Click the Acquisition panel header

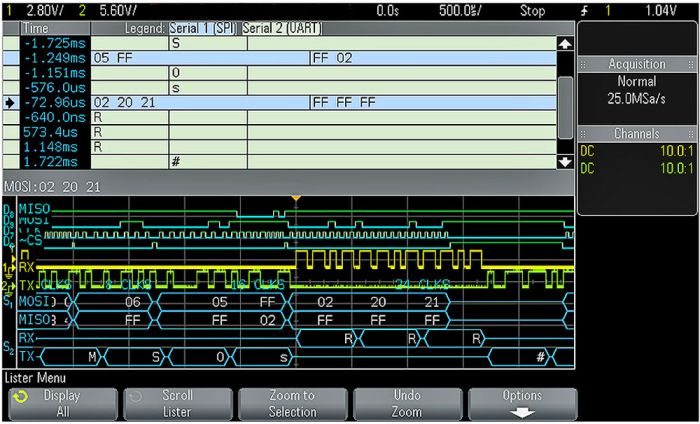(637, 64)
